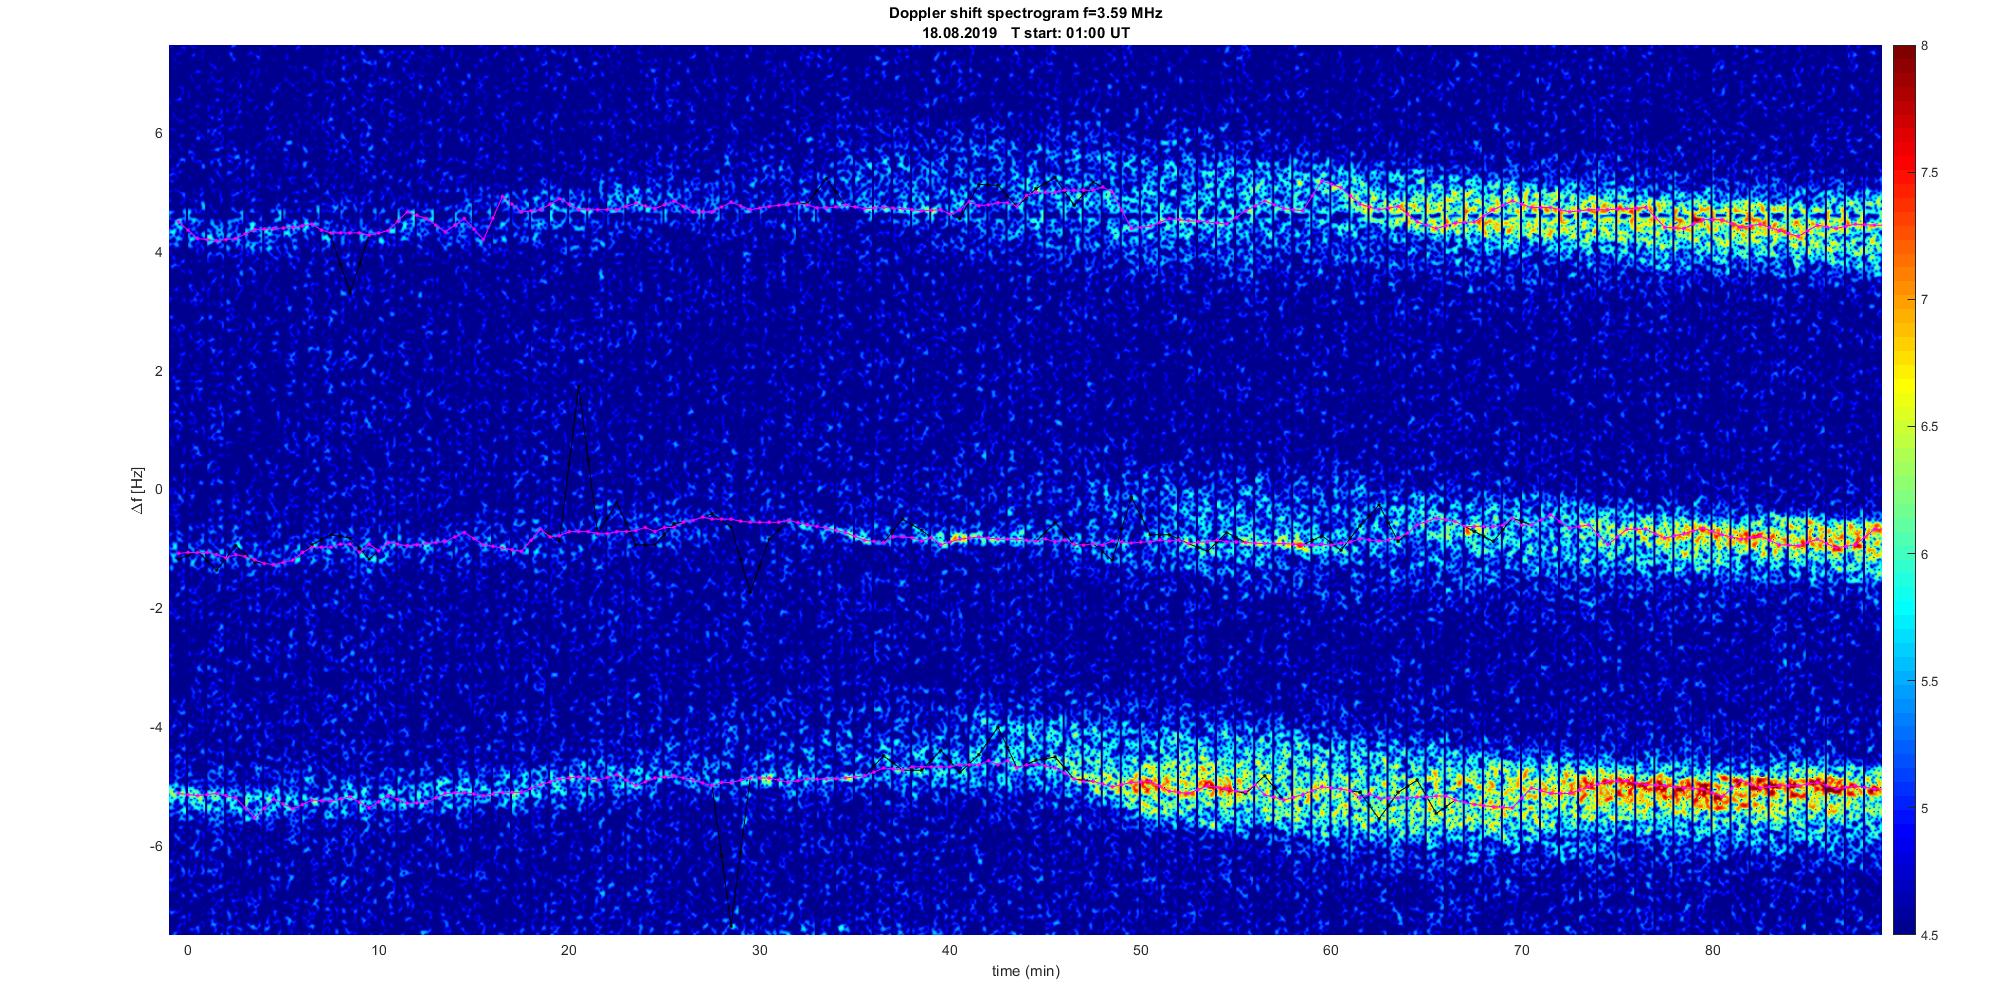2000x1003 pixels.
Task: Click the y-axis tick label "-2"
Action: pos(156,608)
